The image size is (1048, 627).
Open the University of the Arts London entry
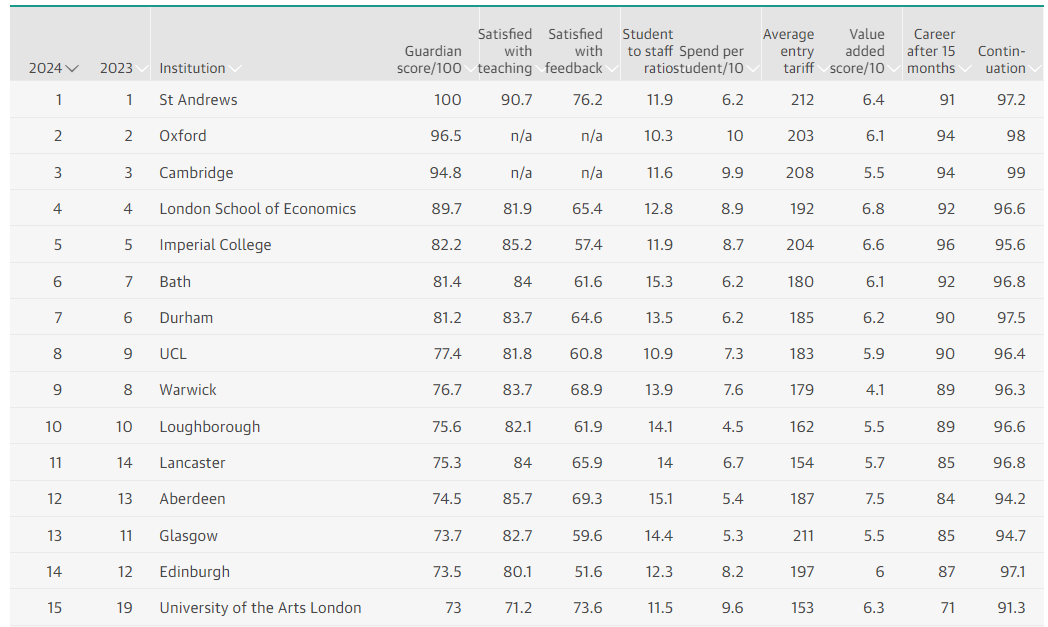point(260,608)
